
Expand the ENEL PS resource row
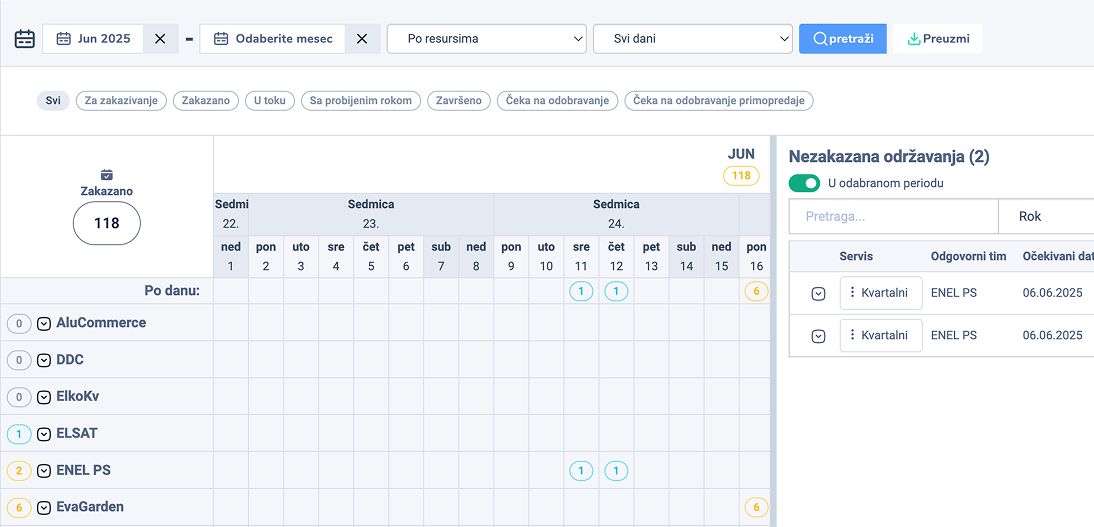pyautogui.click(x=44, y=470)
